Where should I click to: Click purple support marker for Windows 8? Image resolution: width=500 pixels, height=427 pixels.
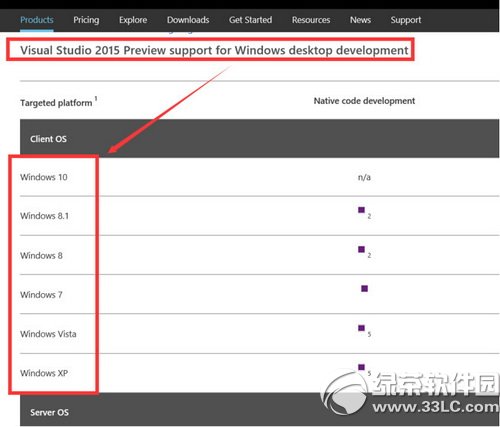coord(361,249)
